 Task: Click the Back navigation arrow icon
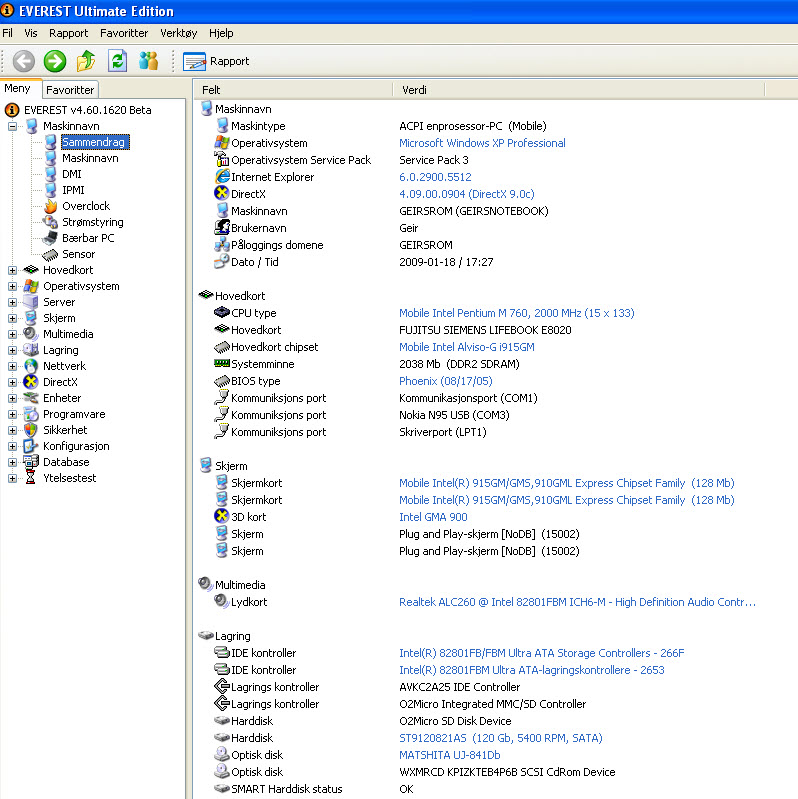click(x=24, y=61)
